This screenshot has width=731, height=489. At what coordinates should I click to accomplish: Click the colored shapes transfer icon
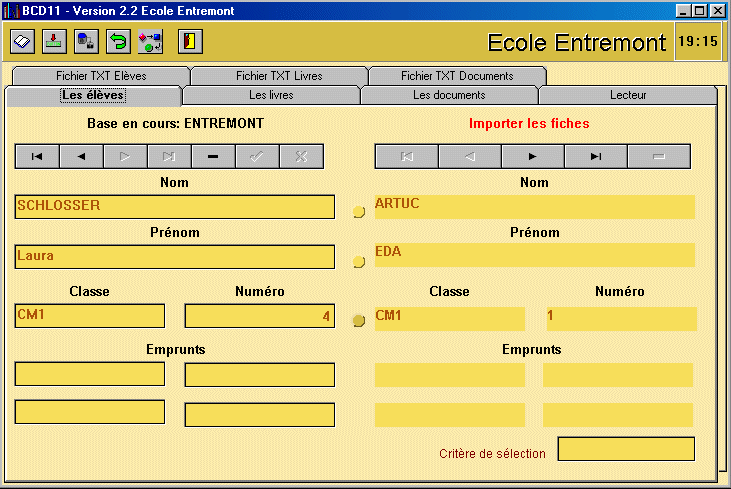tap(150, 41)
